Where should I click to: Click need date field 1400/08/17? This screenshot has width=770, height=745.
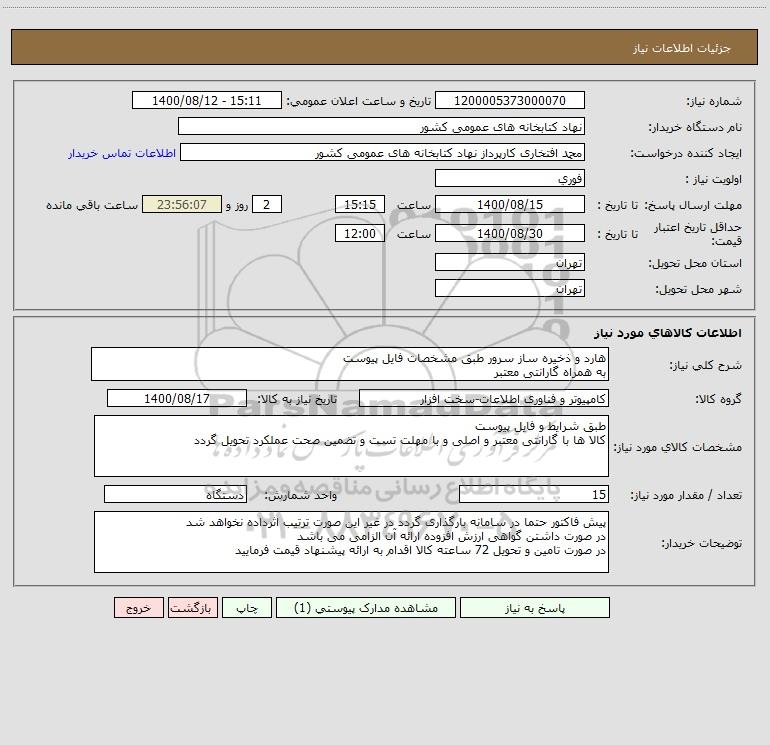coord(177,398)
